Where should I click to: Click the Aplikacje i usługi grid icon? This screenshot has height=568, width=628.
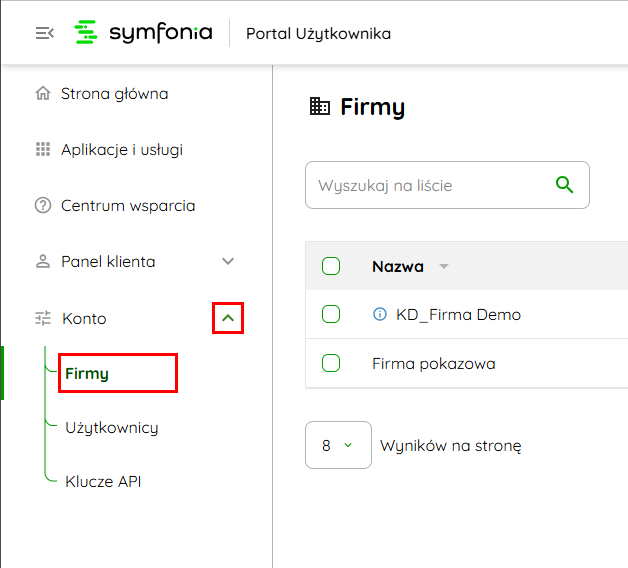point(43,150)
